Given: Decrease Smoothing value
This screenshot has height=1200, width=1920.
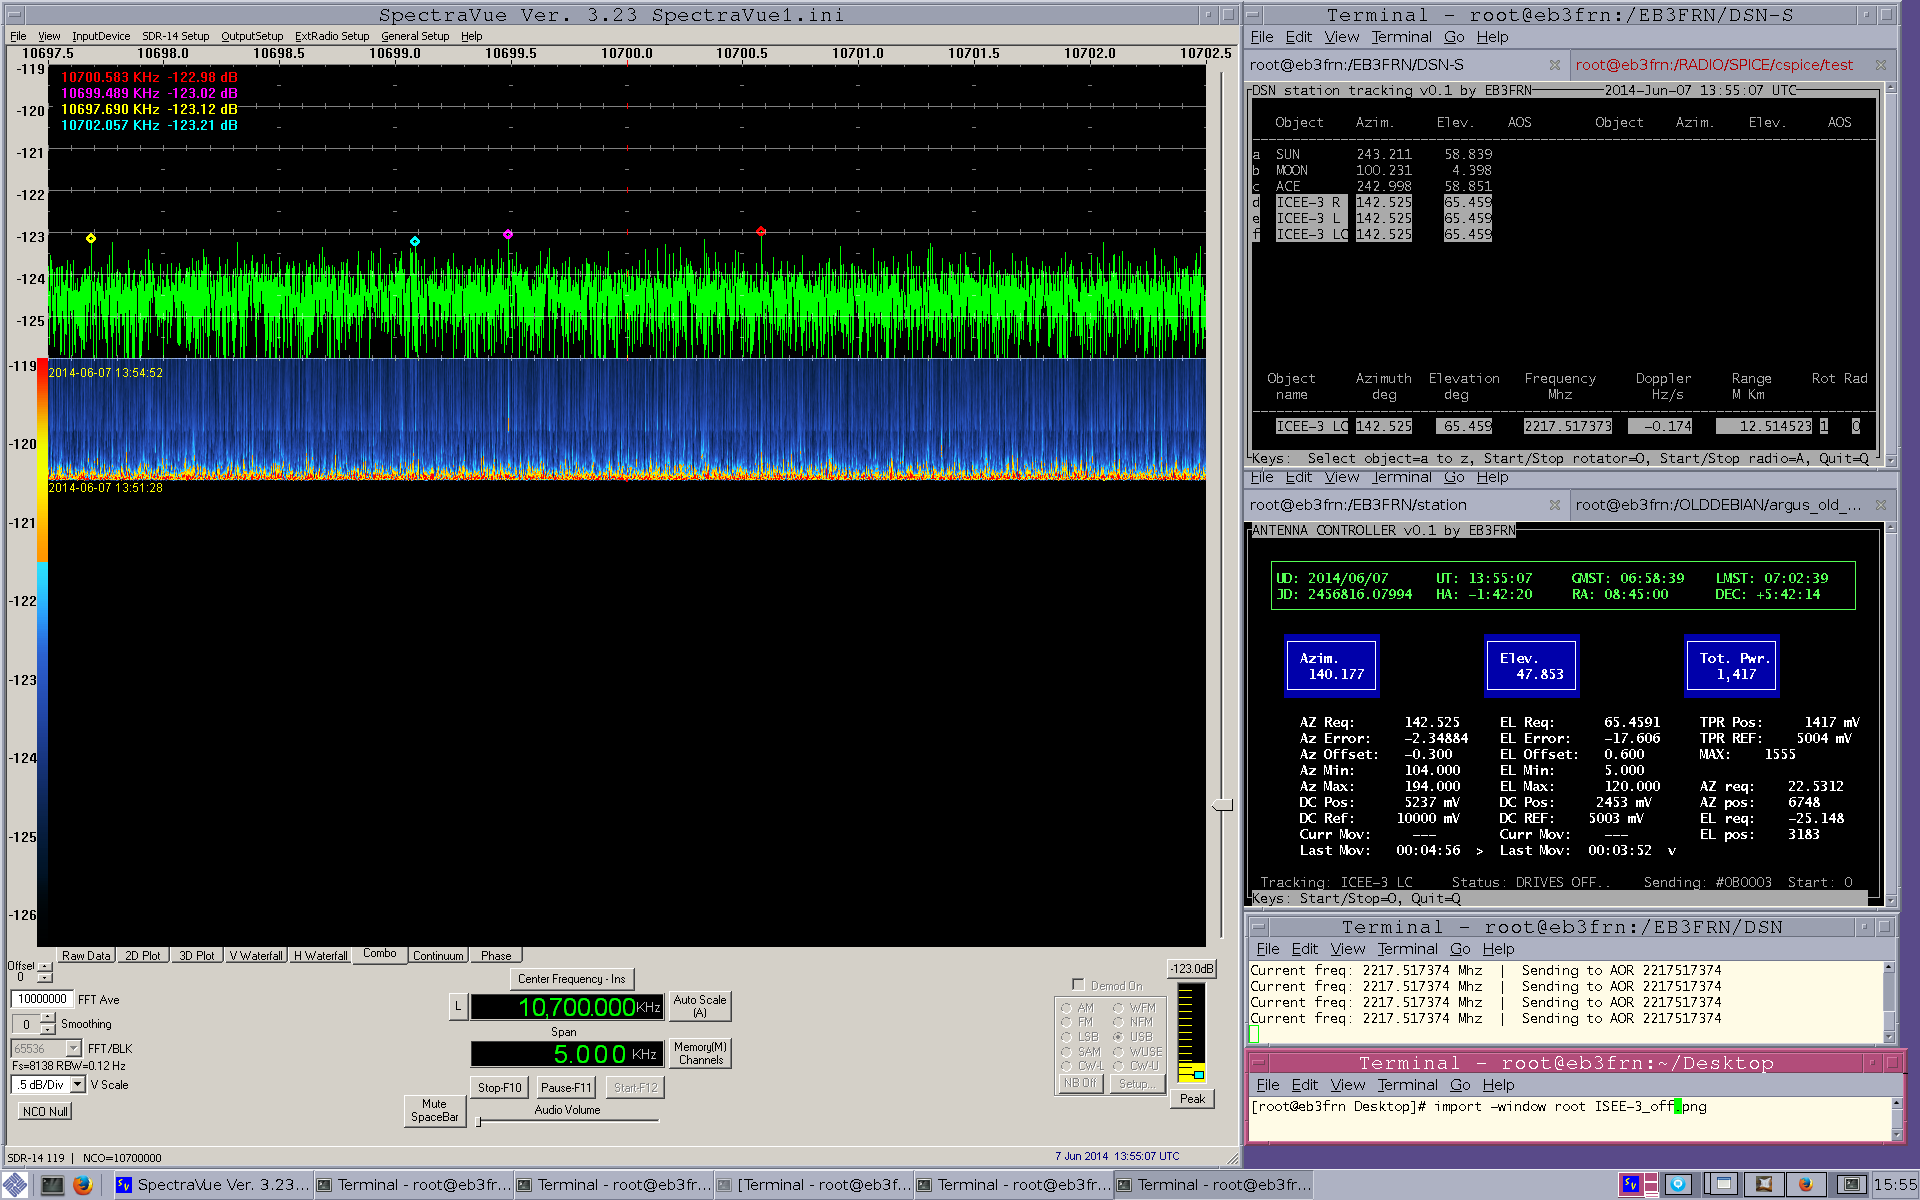Looking at the screenshot, I should point(47,1029).
